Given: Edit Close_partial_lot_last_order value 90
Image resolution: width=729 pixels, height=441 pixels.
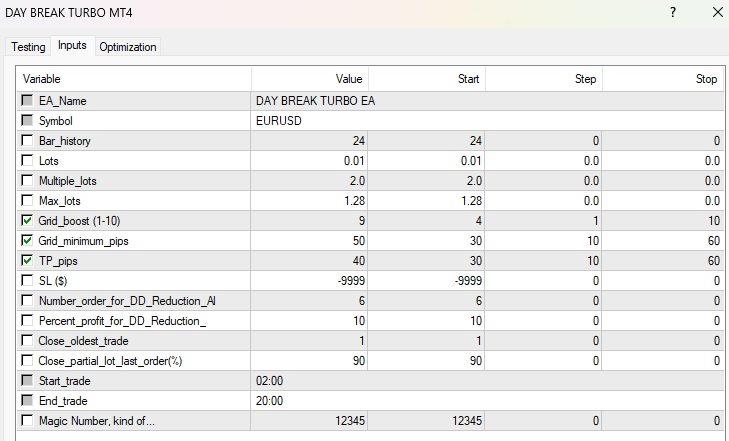Looking at the screenshot, I should [x=309, y=361].
